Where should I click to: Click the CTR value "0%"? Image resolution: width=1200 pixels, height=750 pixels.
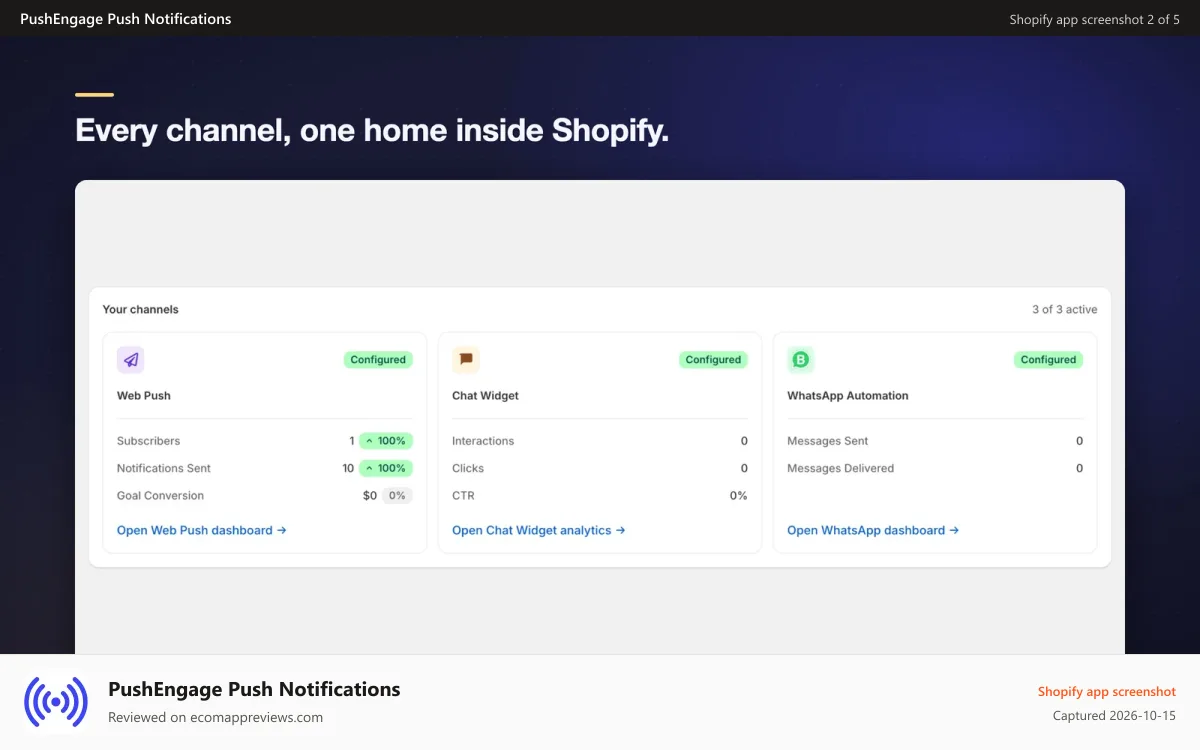click(x=739, y=496)
